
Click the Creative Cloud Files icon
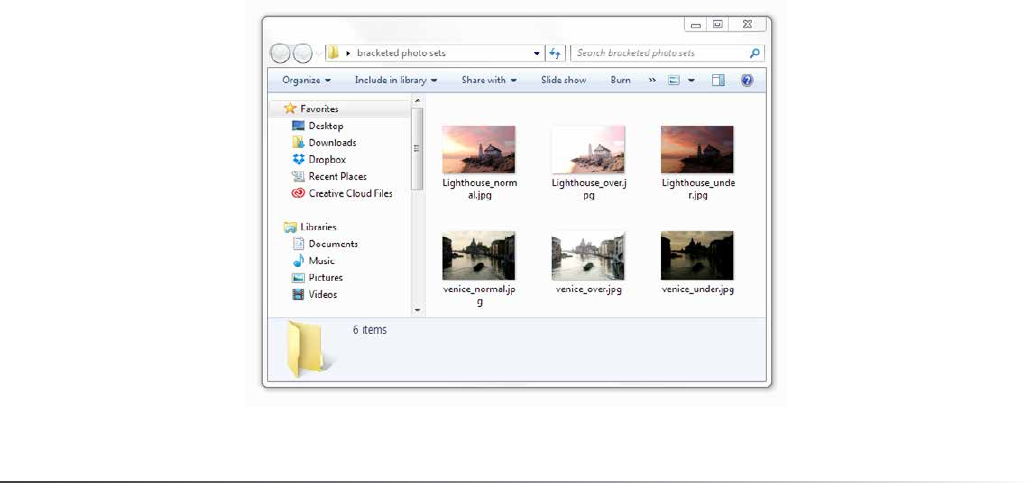point(298,193)
